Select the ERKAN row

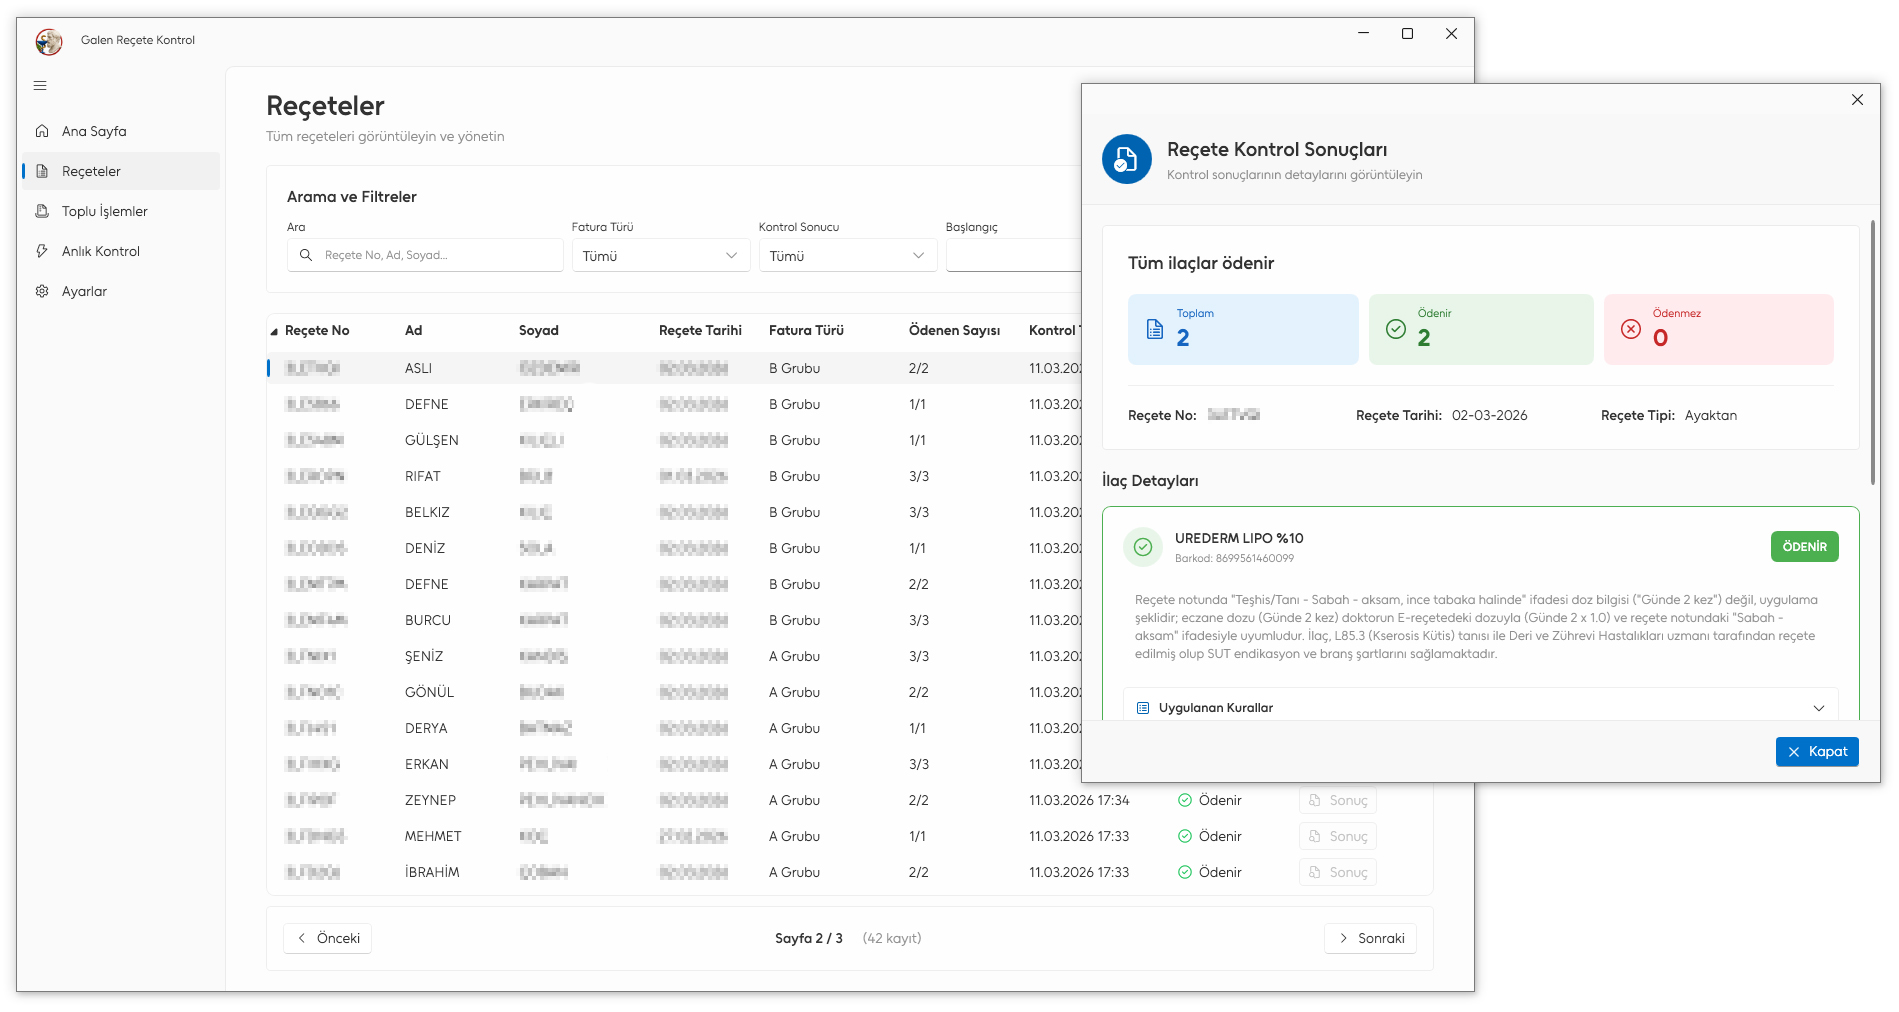(675, 764)
